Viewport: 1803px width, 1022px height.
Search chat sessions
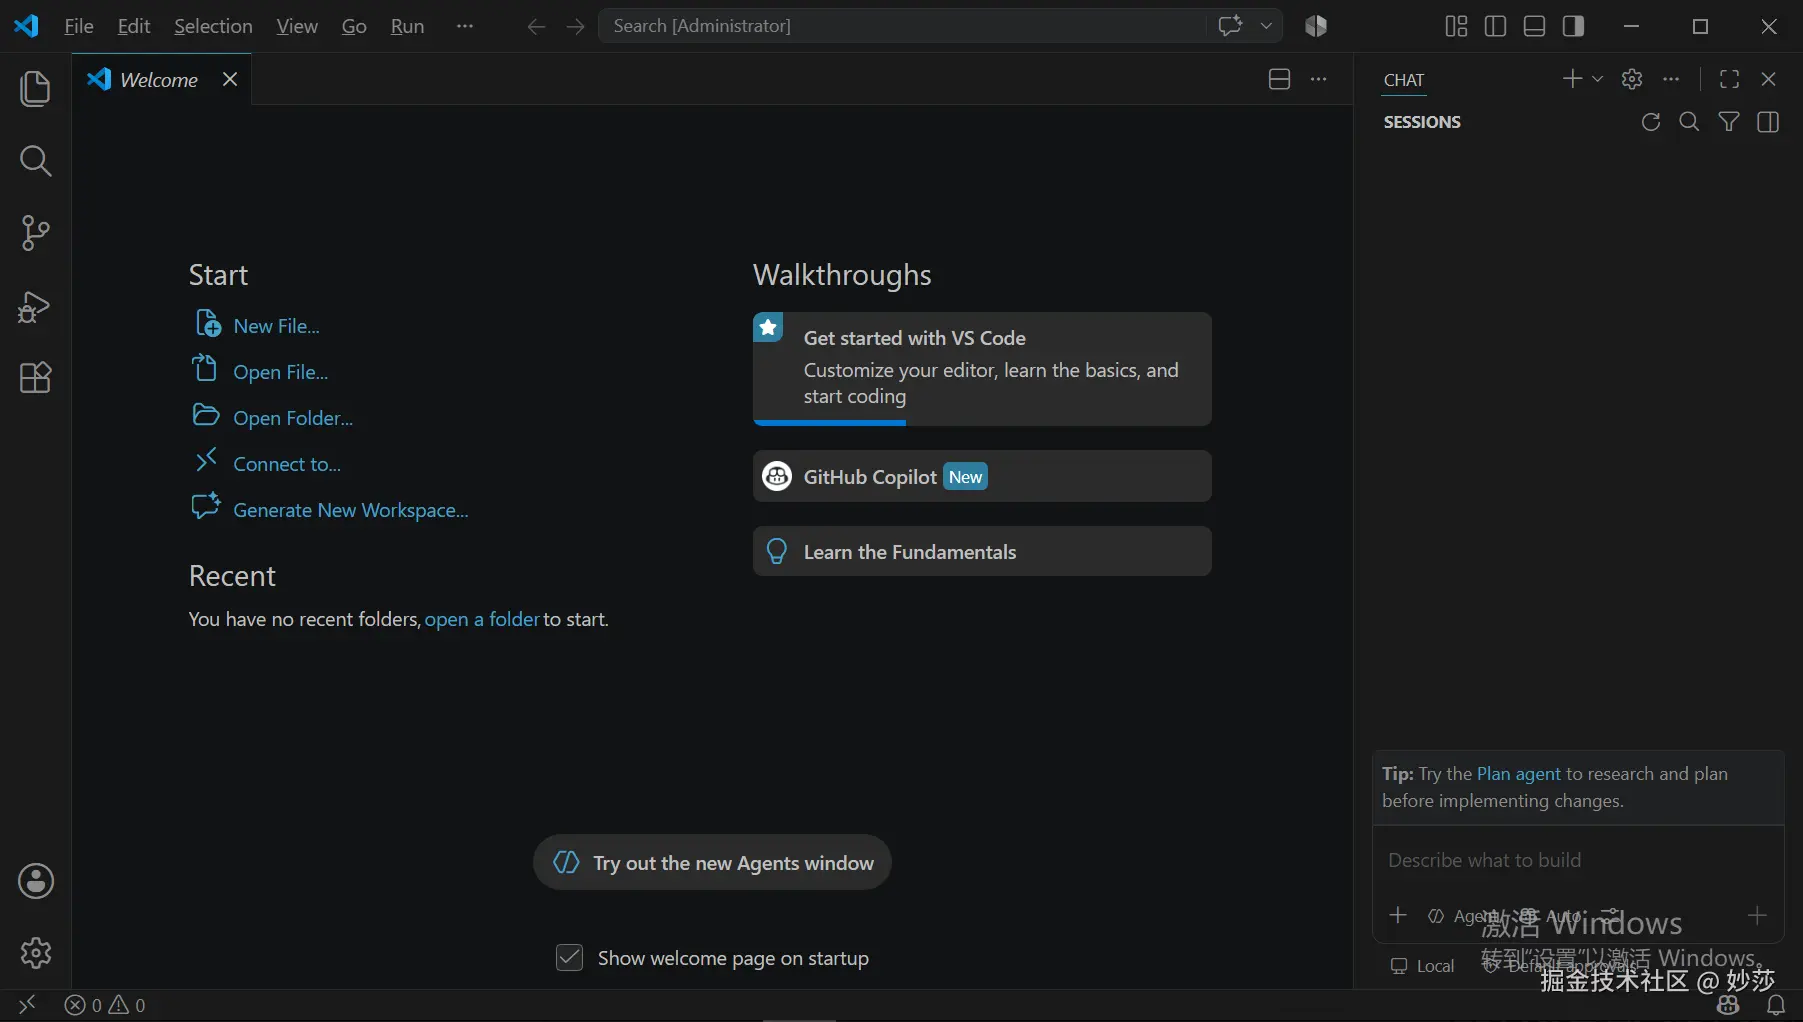click(1689, 122)
